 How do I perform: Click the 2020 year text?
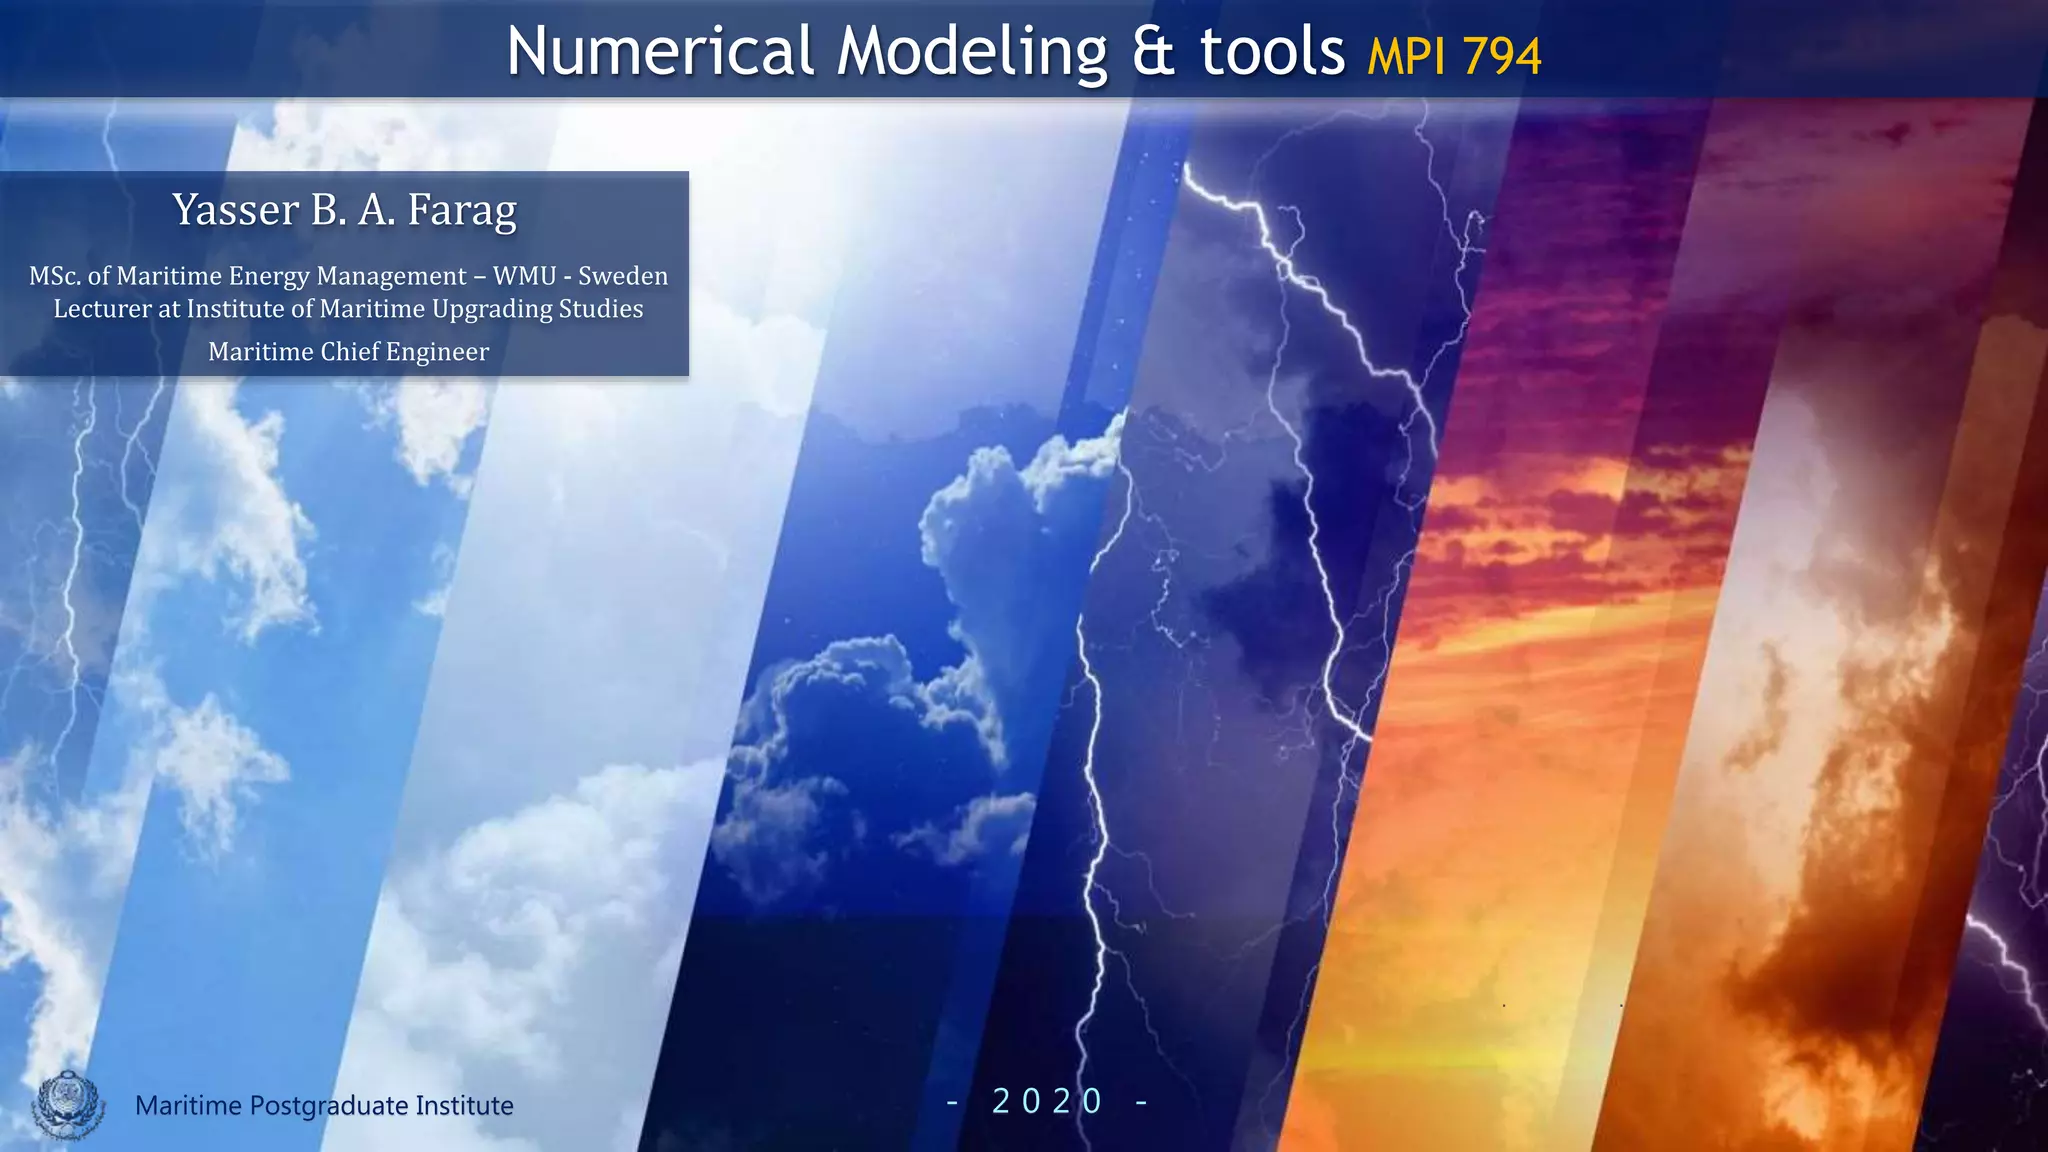(1047, 1101)
